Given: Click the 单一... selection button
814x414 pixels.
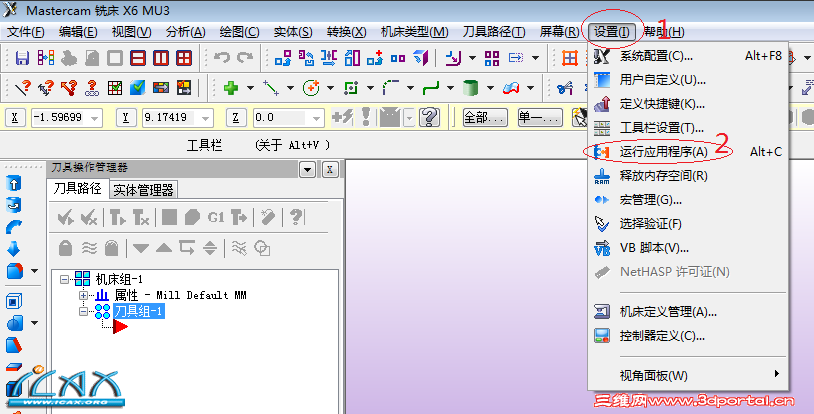Looking at the screenshot, I should point(540,118).
